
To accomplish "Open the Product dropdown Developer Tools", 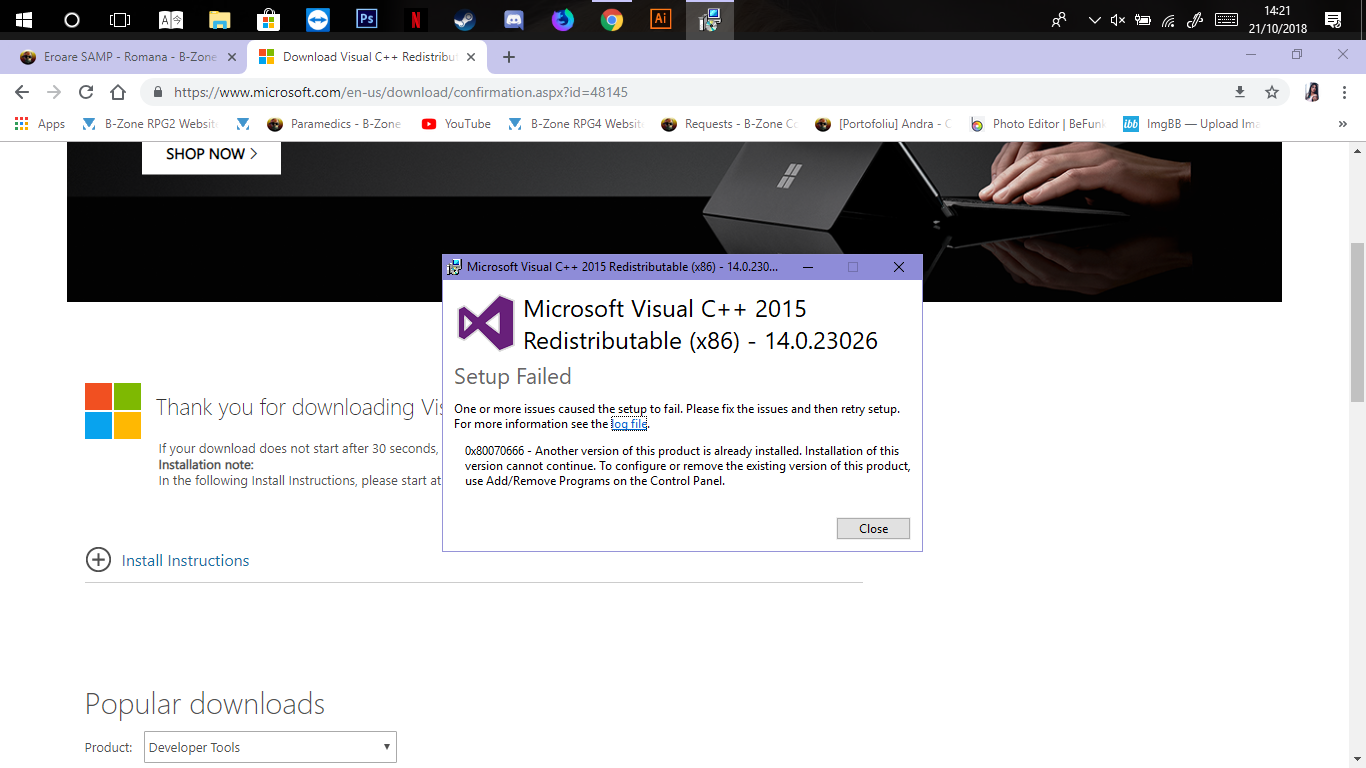I will click(270, 747).
